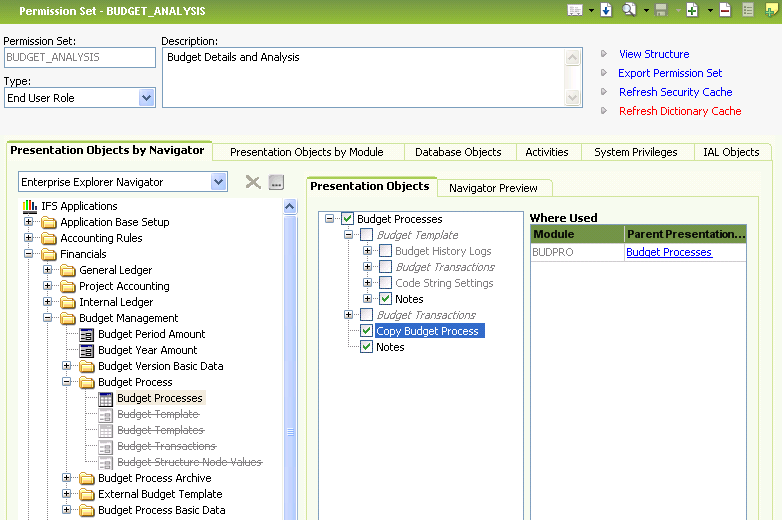Uncheck the Copy Budget Process checkbox

366,331
